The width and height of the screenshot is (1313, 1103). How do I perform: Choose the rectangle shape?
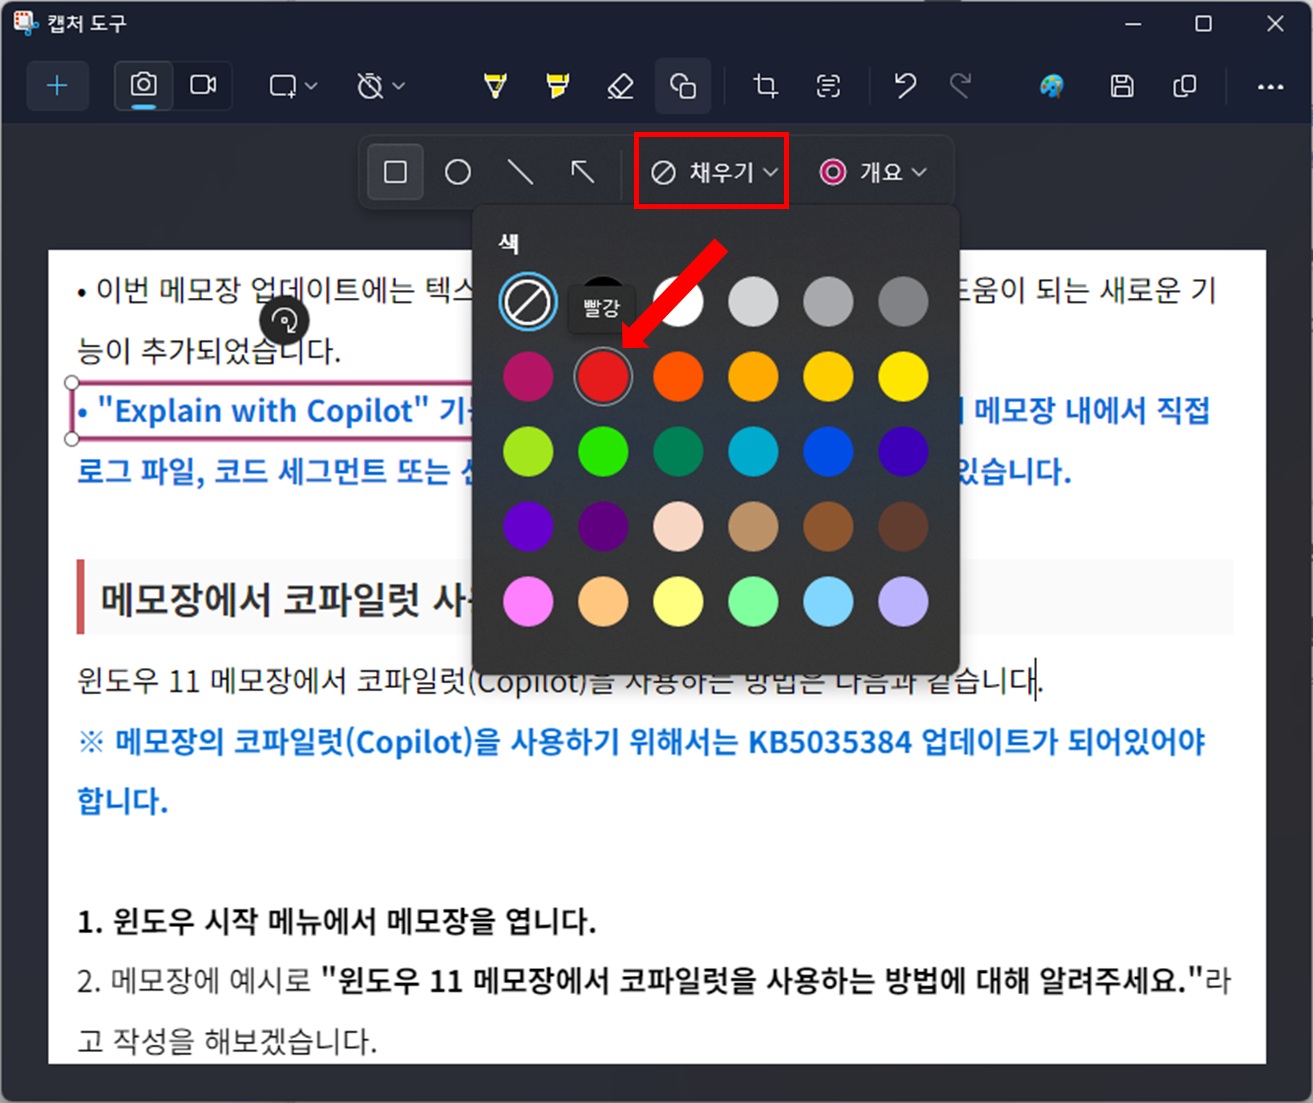[x=395, y=172]
